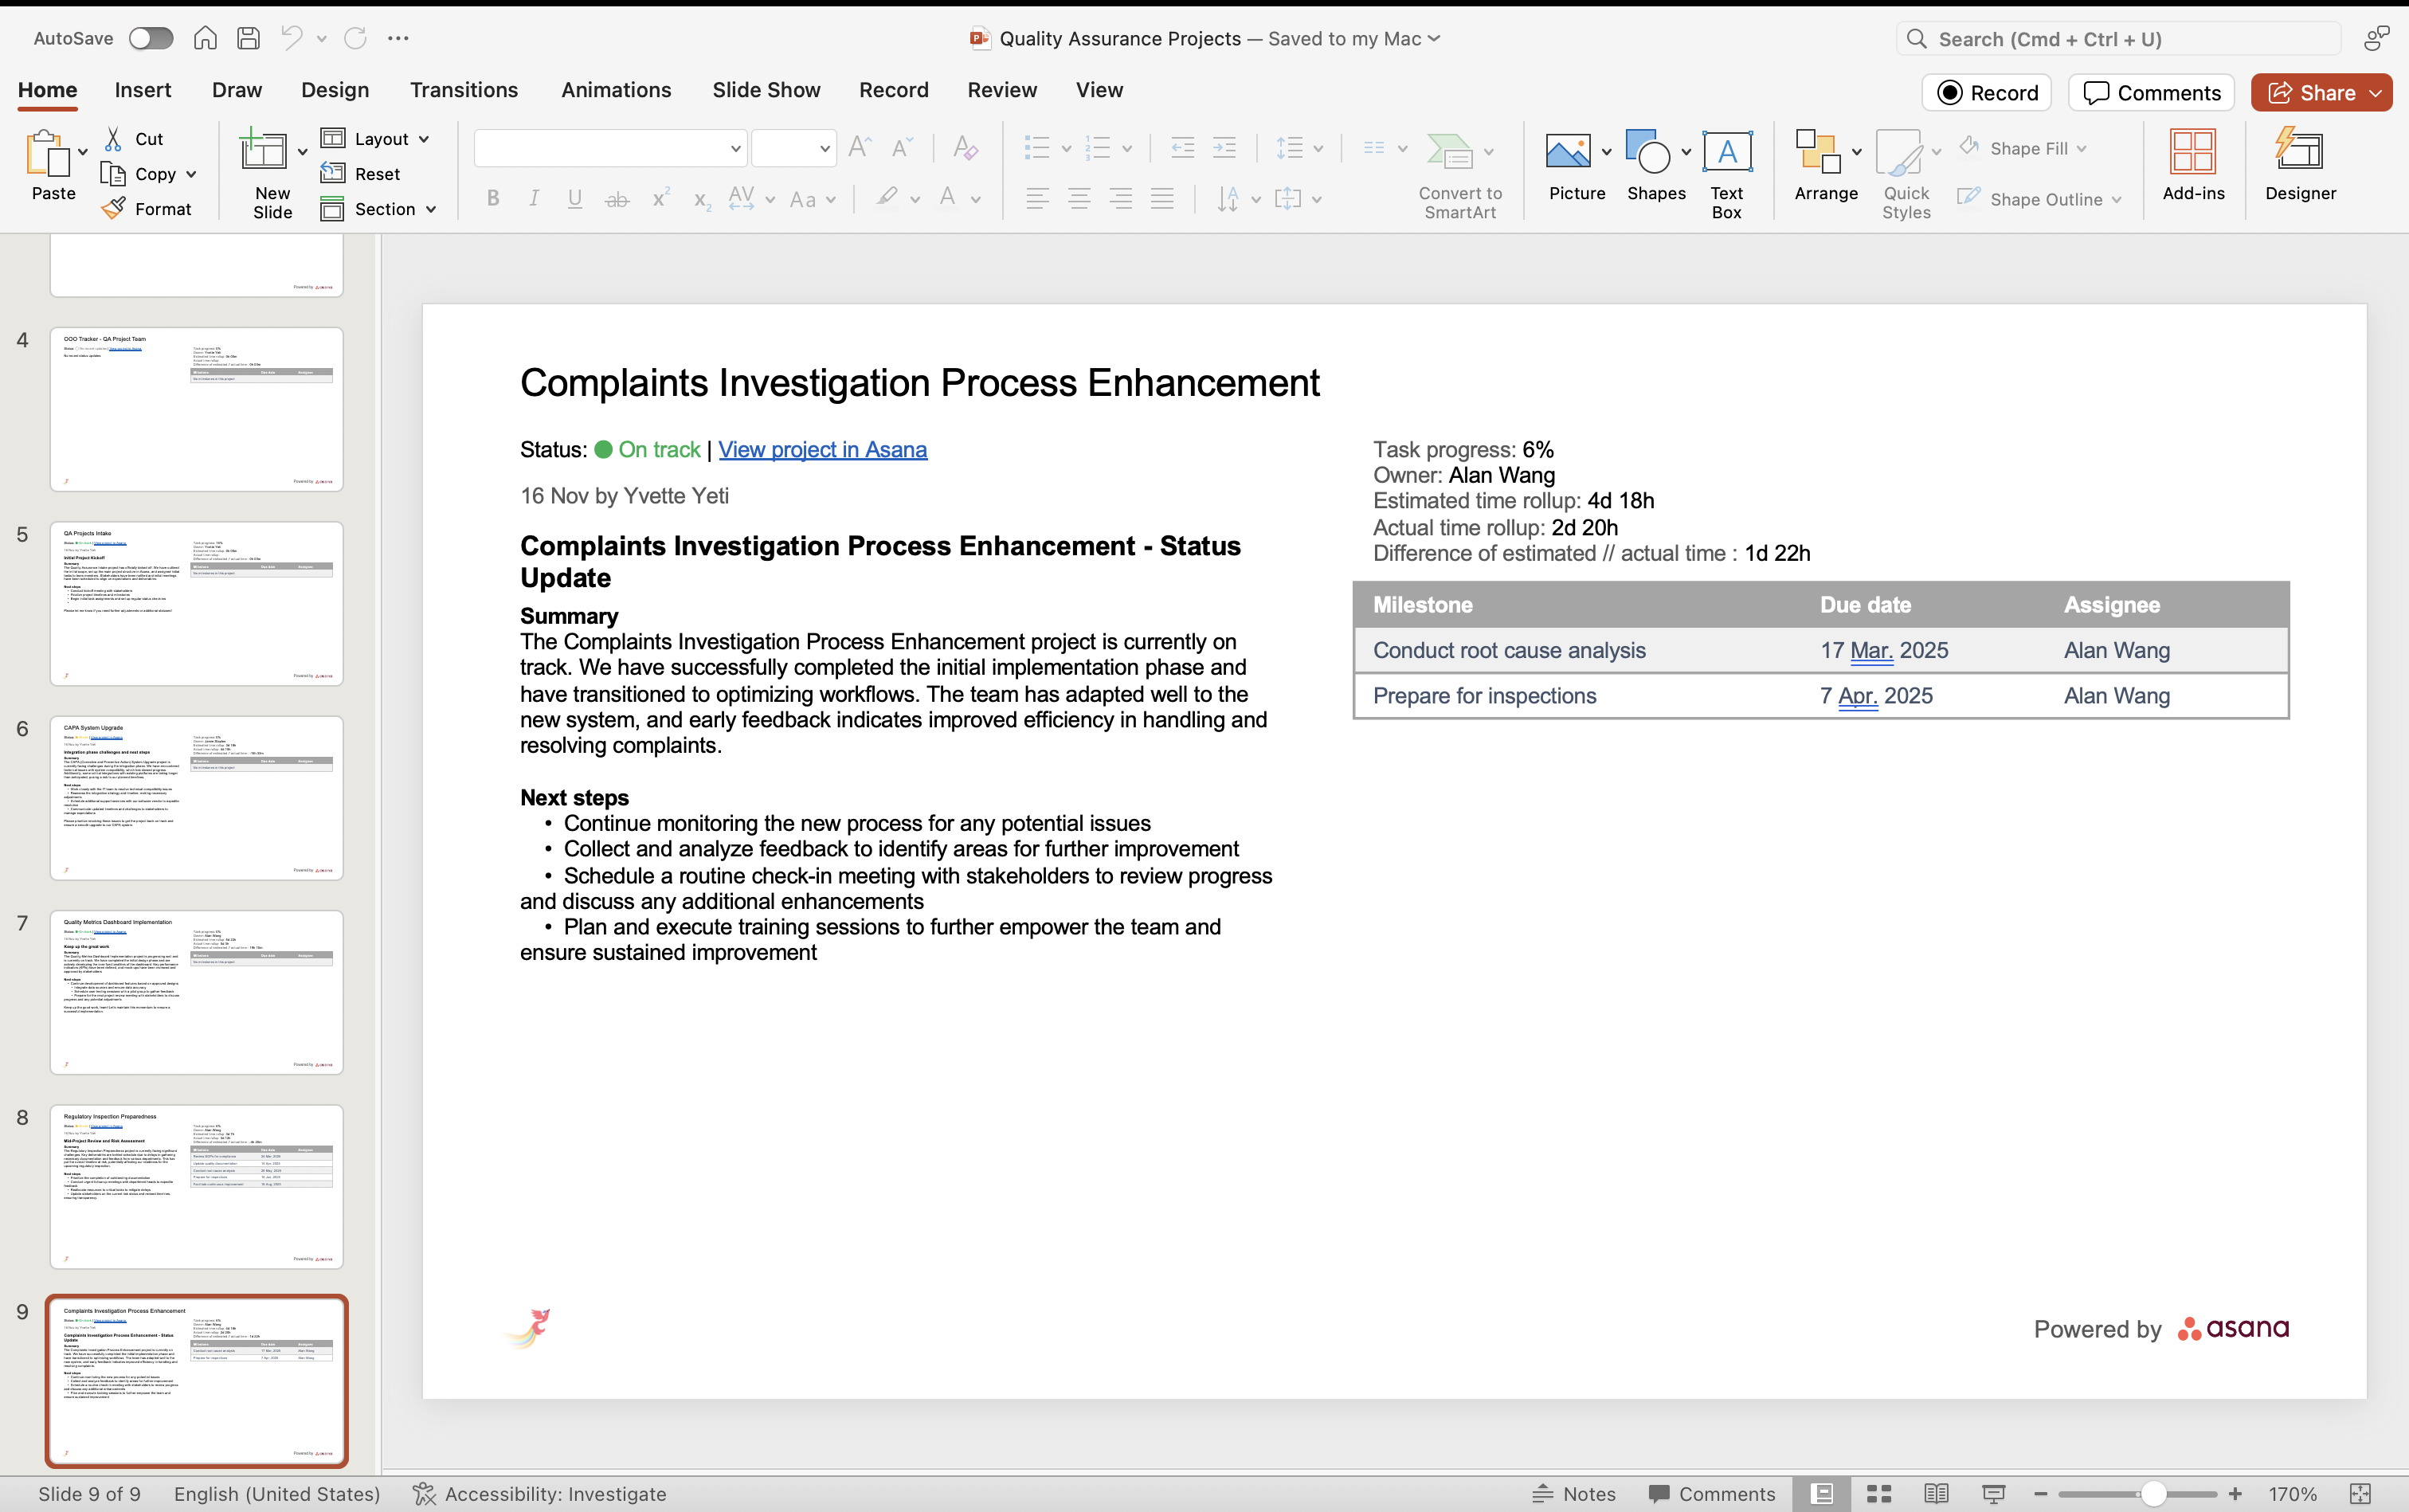Toggle the AutoSave switch
The height and width of the screenshot is (1512, 2409).
click(x=151, y=38)
